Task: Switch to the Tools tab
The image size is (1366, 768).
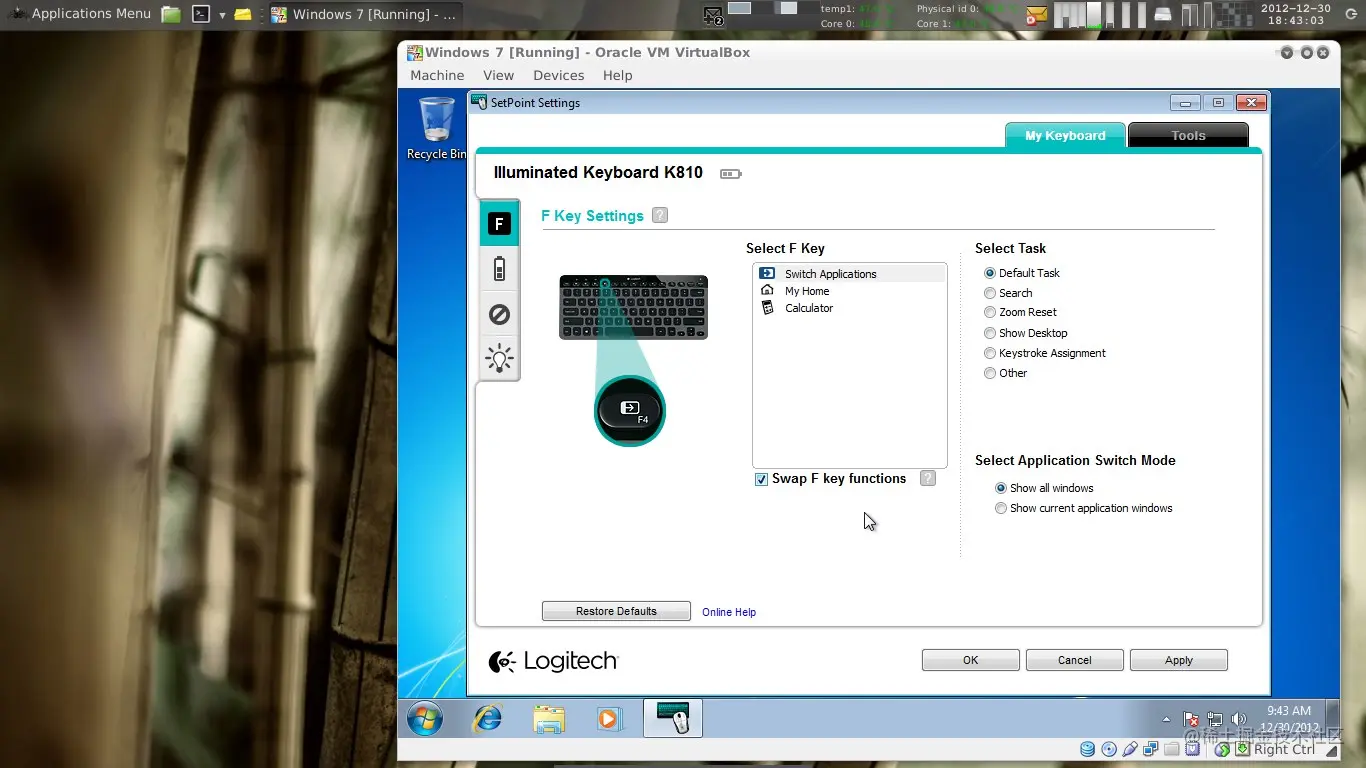Action: tap(1188, 135)
